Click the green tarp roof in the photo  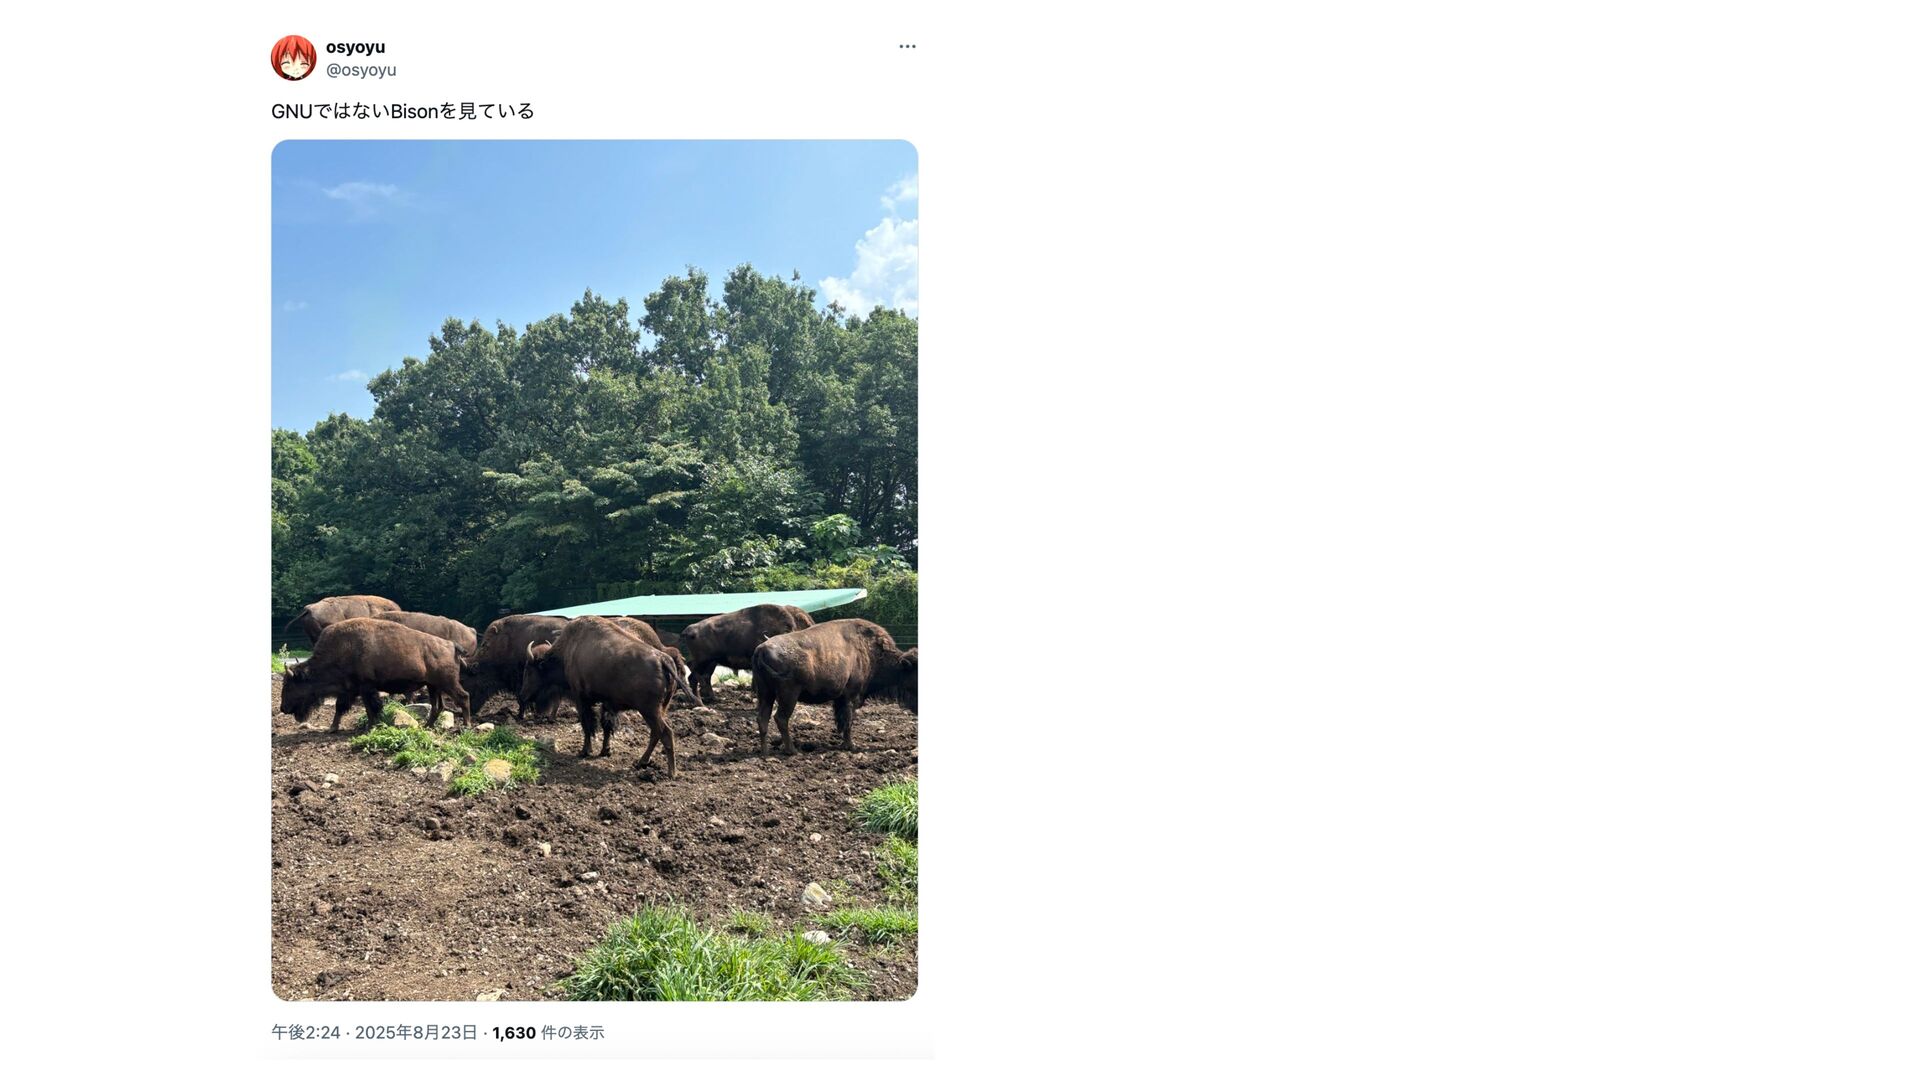(700, 603)
